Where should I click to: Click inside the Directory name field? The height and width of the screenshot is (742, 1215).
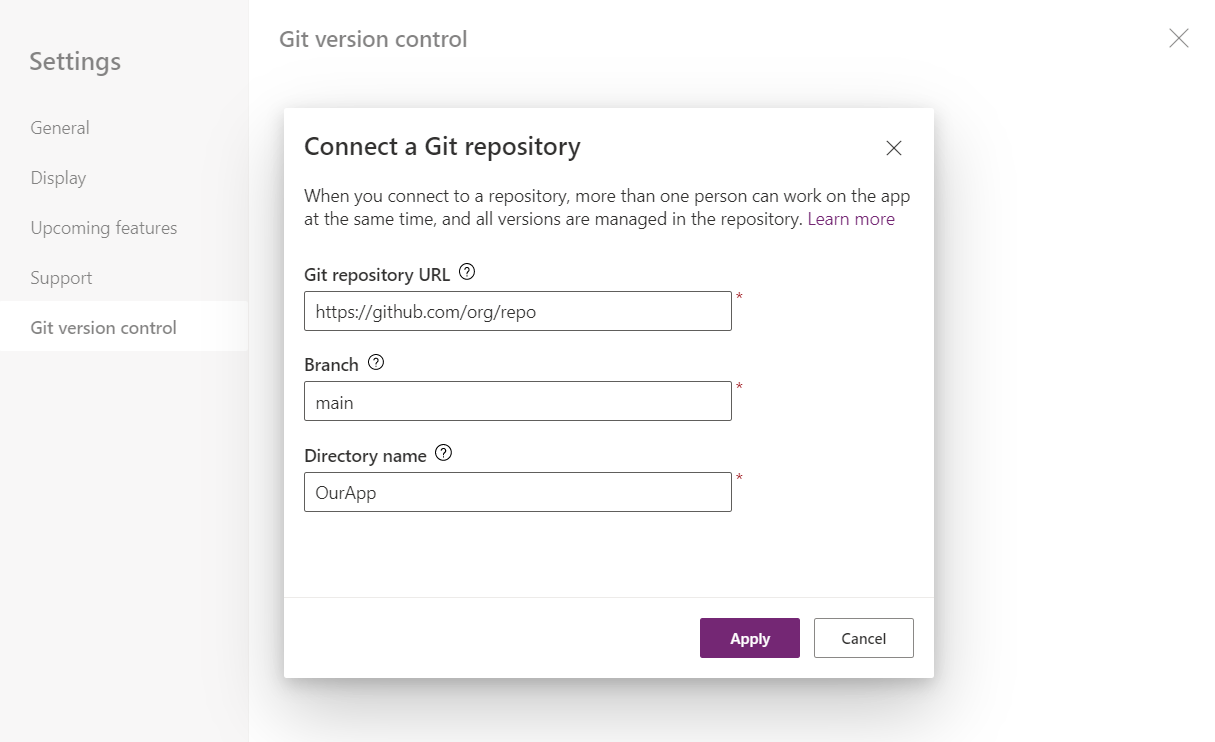coord(517,492)
